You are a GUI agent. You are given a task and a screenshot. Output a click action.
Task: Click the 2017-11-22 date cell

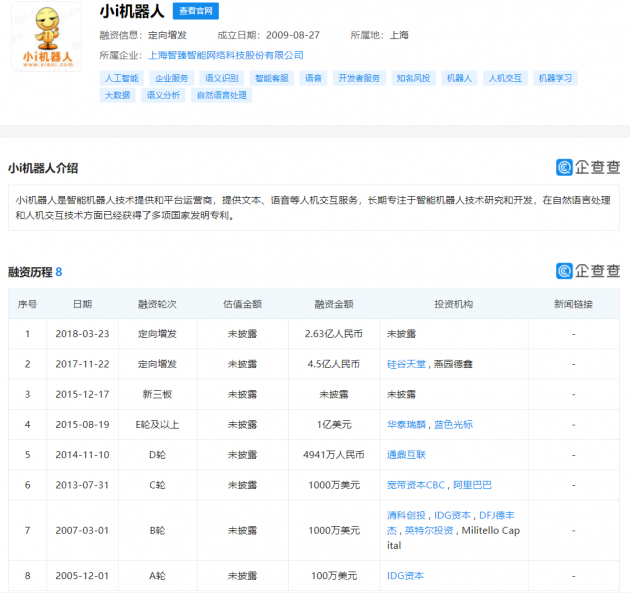(x=82, y=364)
